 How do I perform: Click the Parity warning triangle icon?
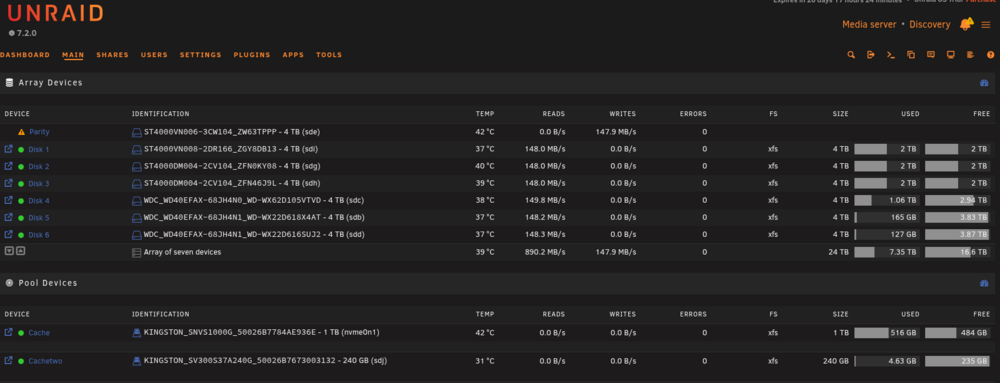[x=22, y=132]
